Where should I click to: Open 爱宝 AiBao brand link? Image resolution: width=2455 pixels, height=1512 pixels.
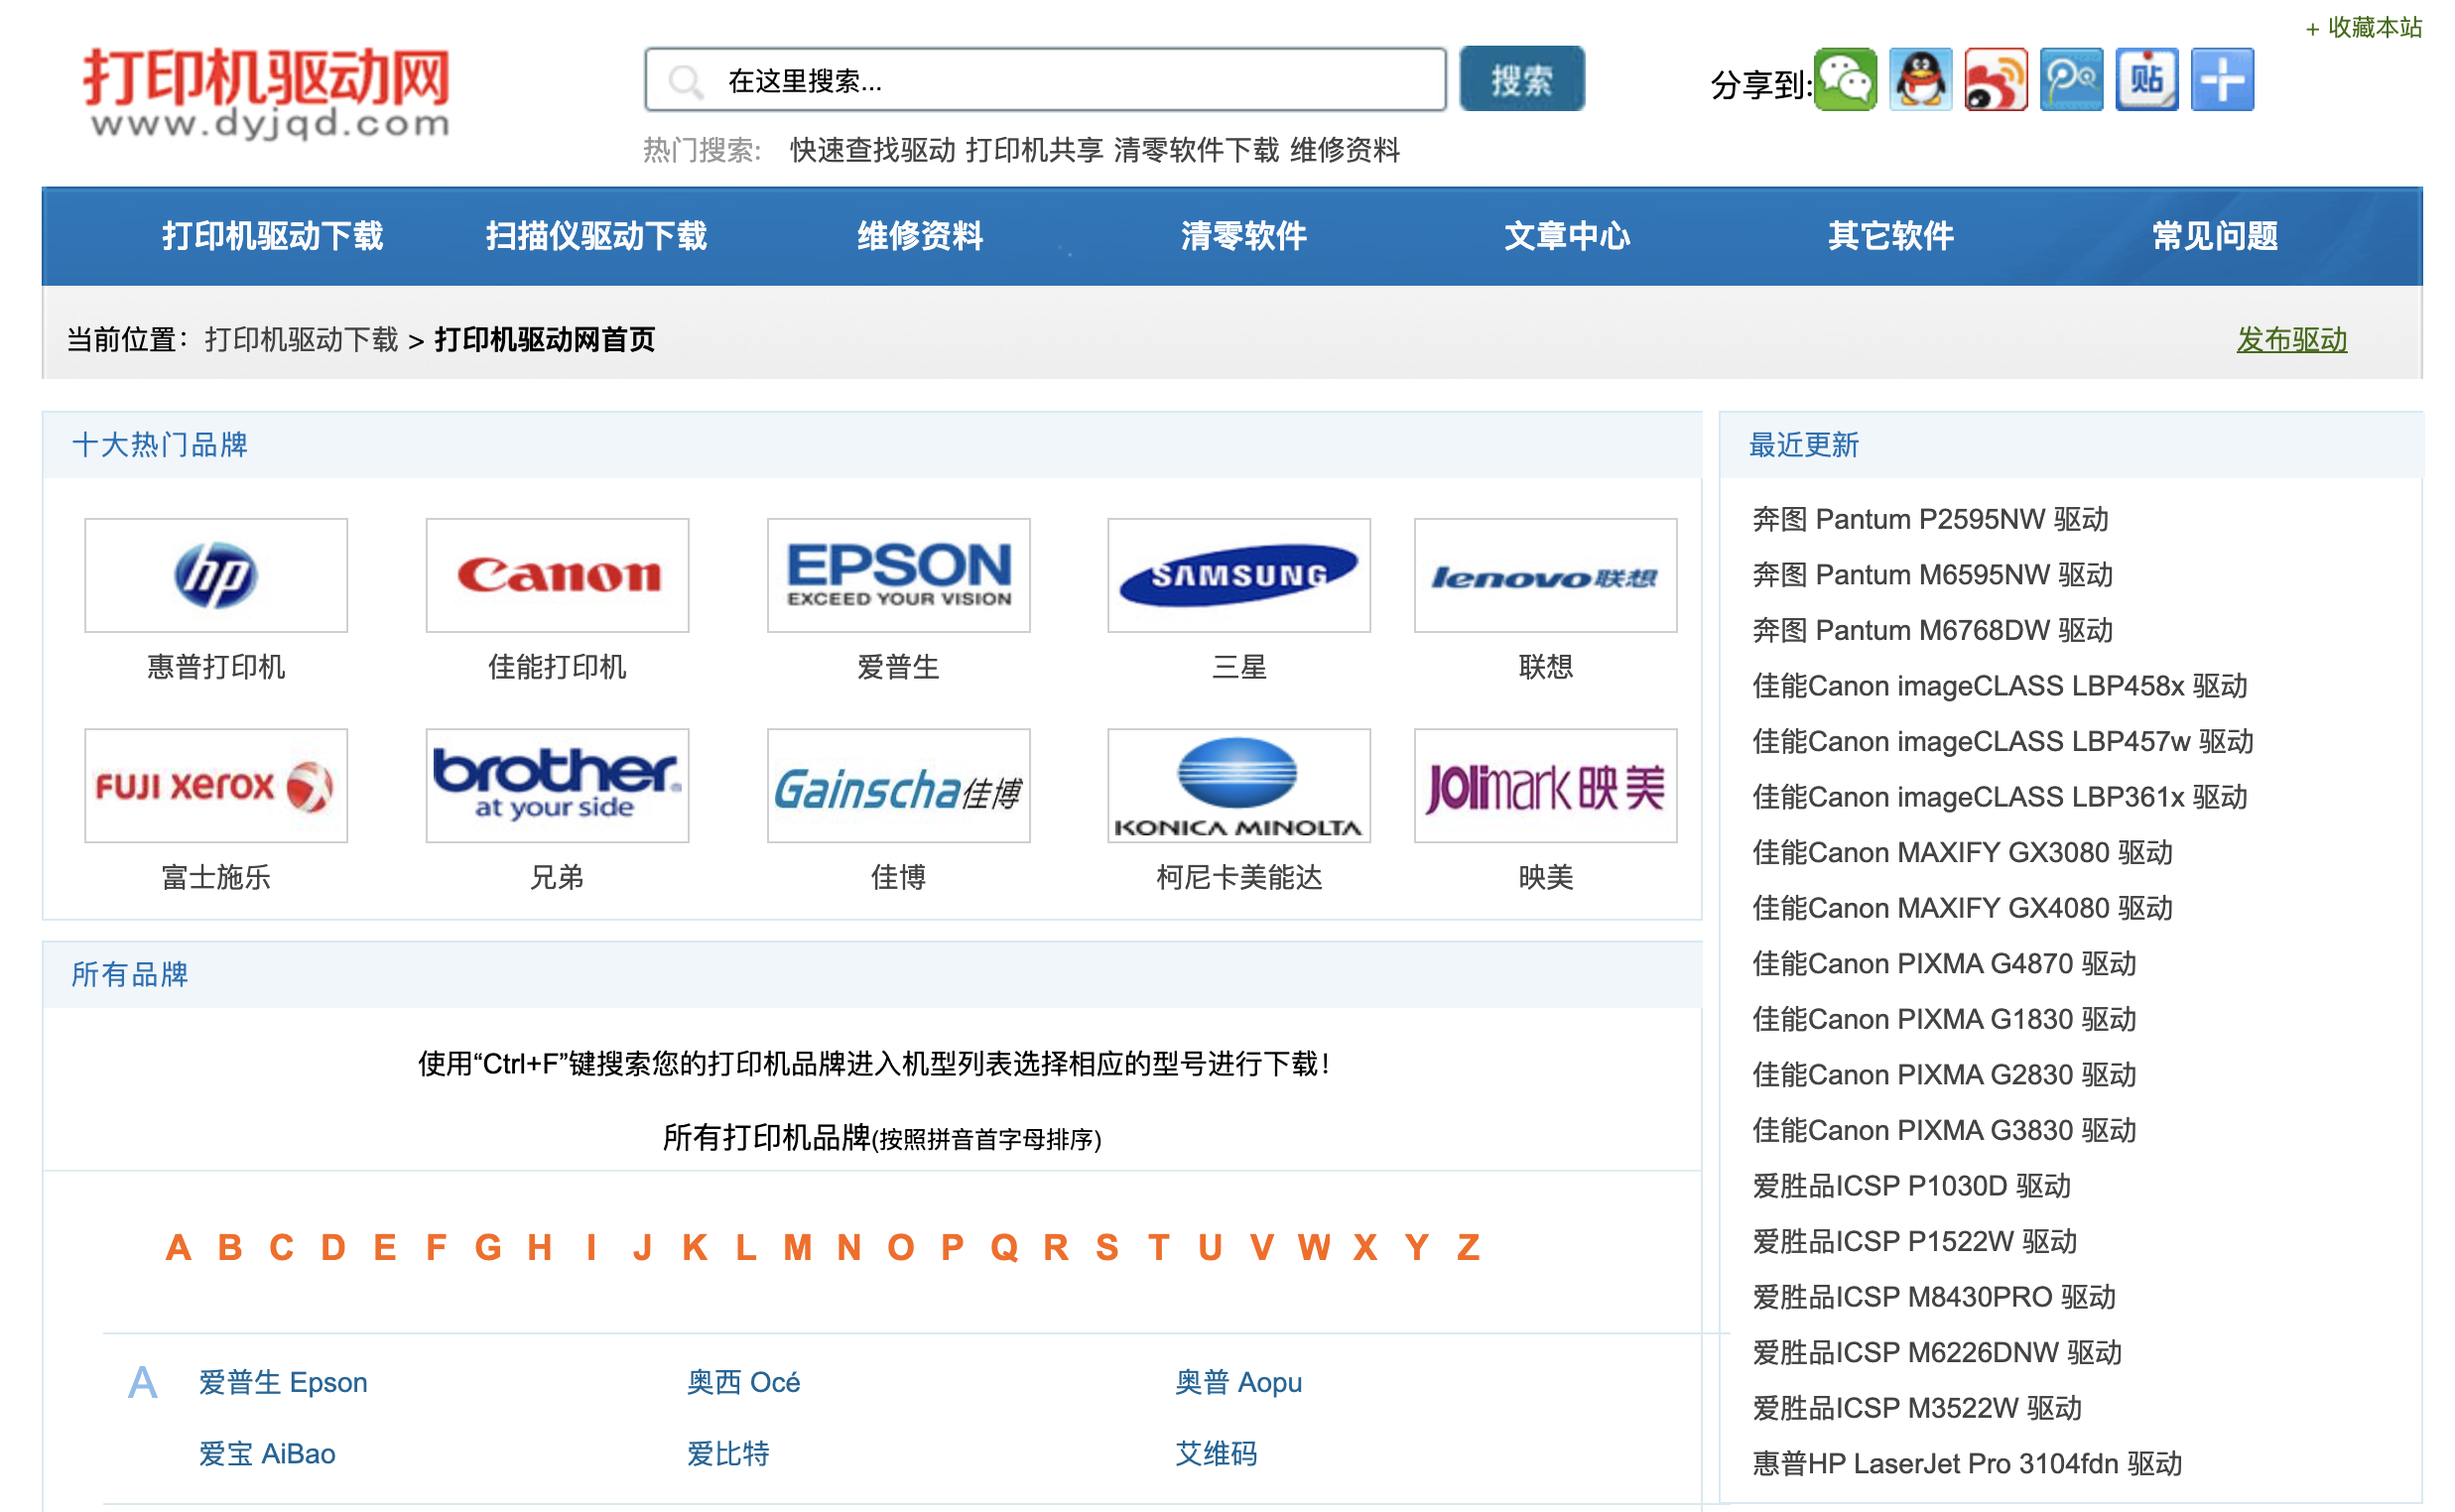point(267,1455)
